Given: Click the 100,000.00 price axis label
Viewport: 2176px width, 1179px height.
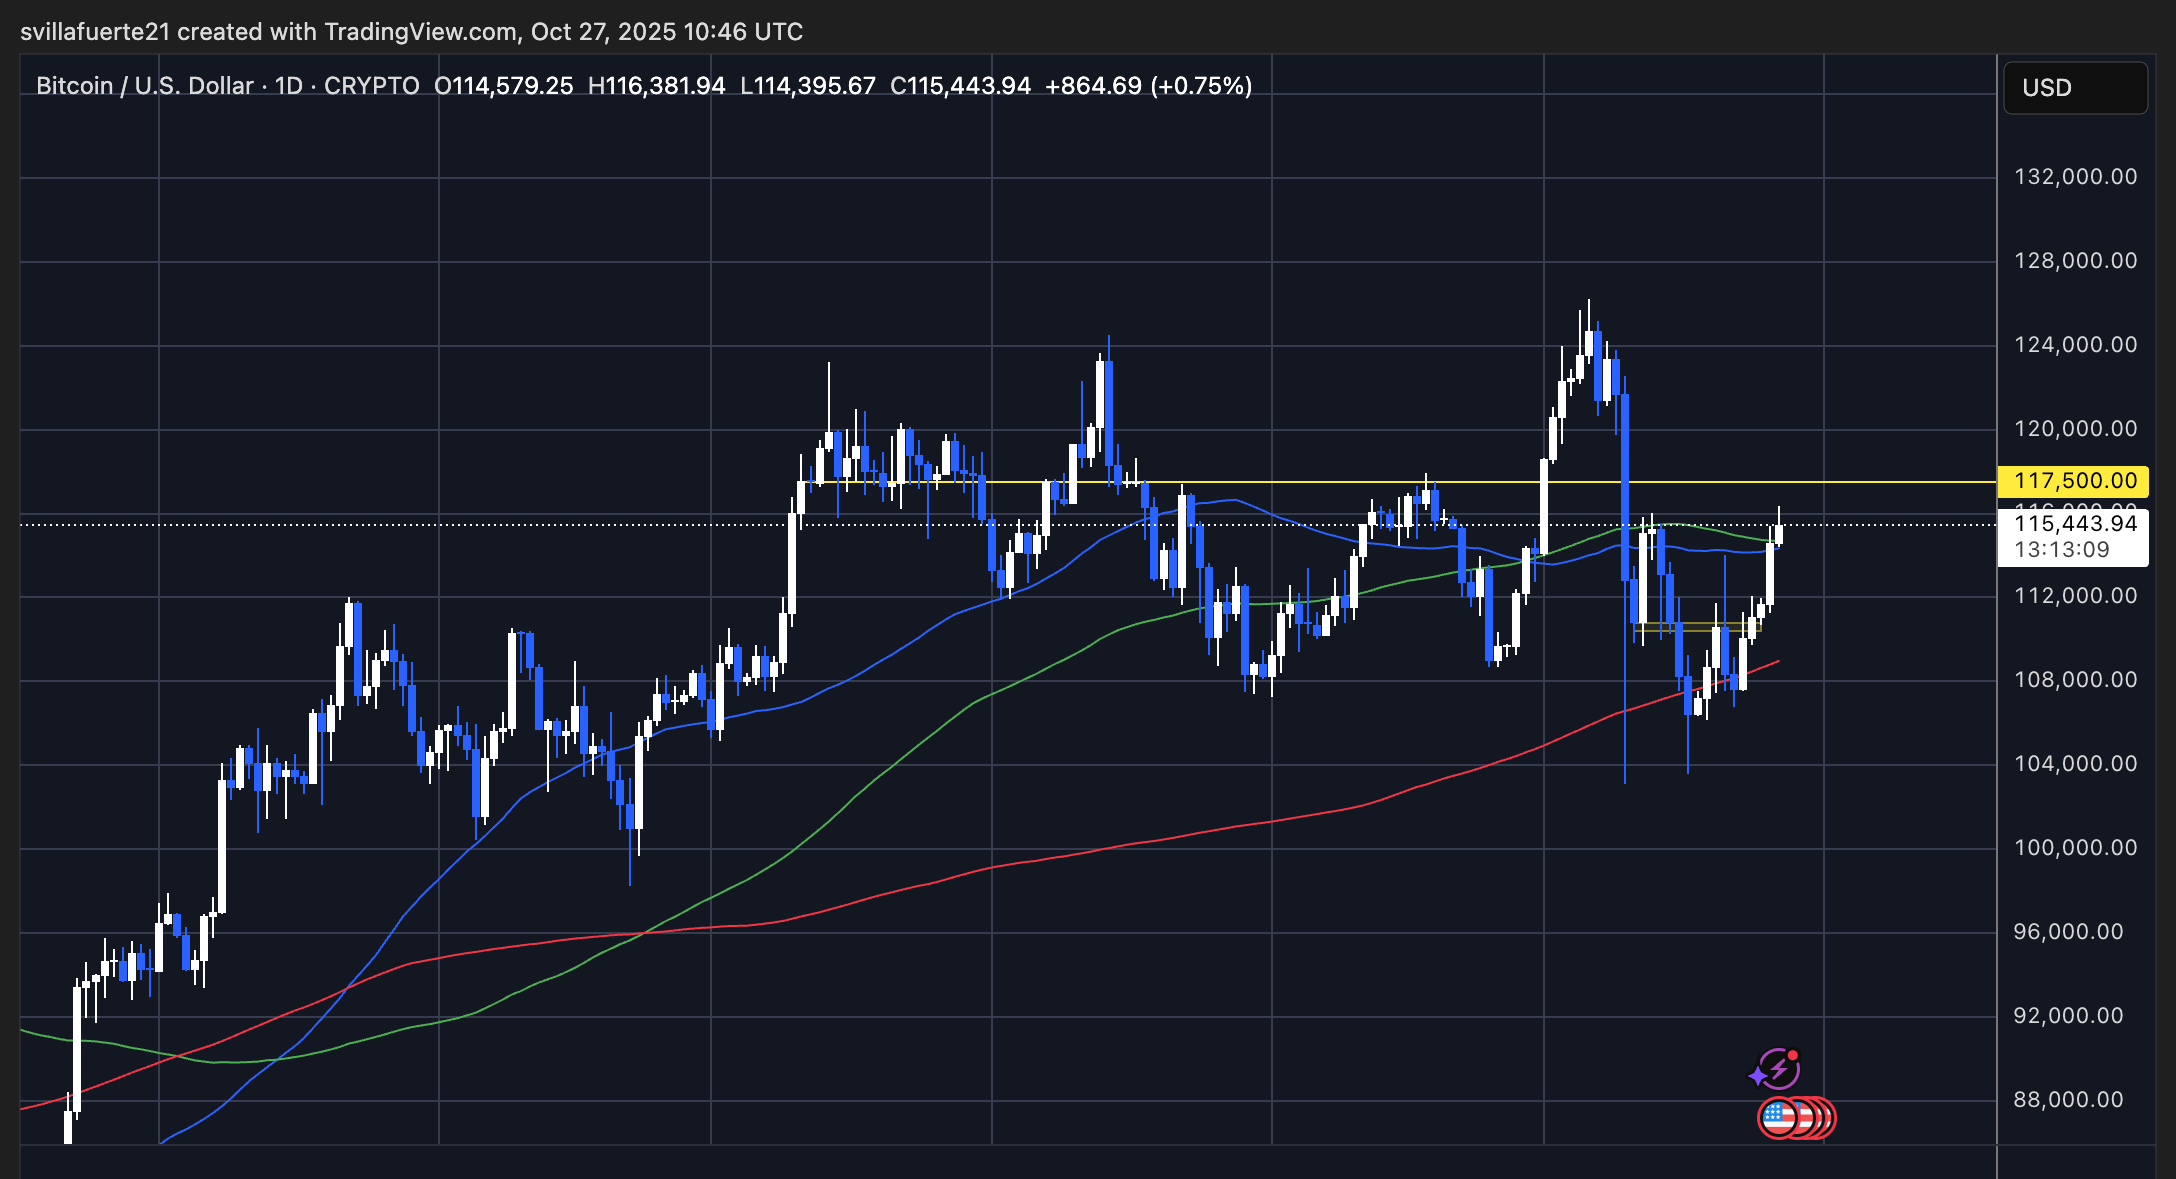Looking at the screenshot, I should (2074, 848).
